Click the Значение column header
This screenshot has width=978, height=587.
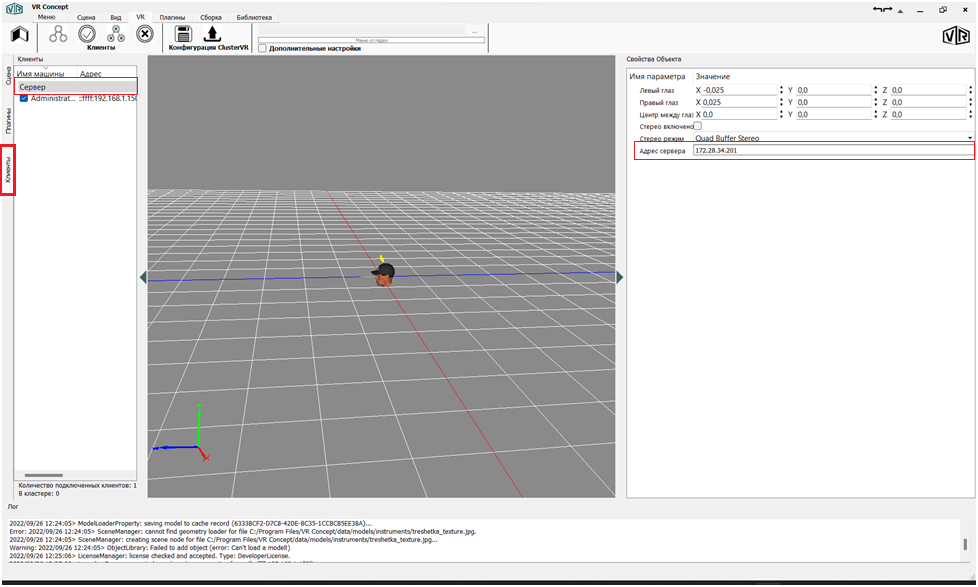coord(713,77)
